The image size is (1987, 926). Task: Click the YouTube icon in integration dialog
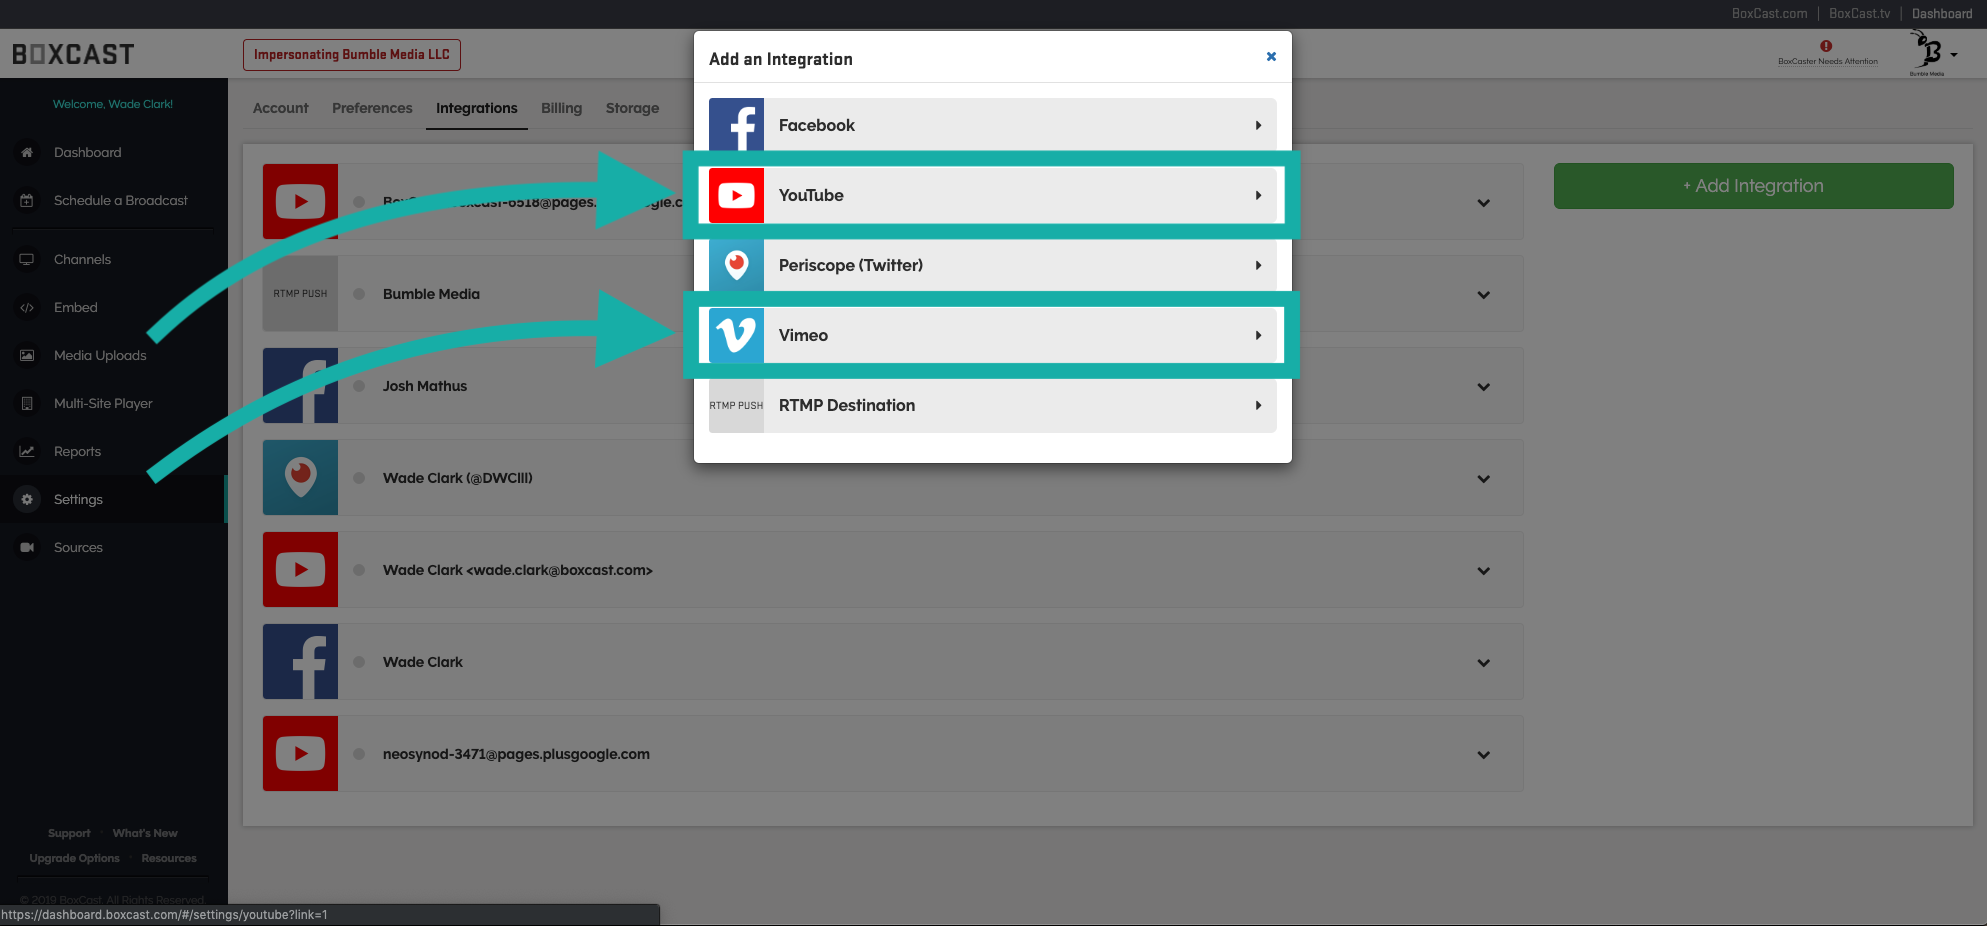coord(736,195)
